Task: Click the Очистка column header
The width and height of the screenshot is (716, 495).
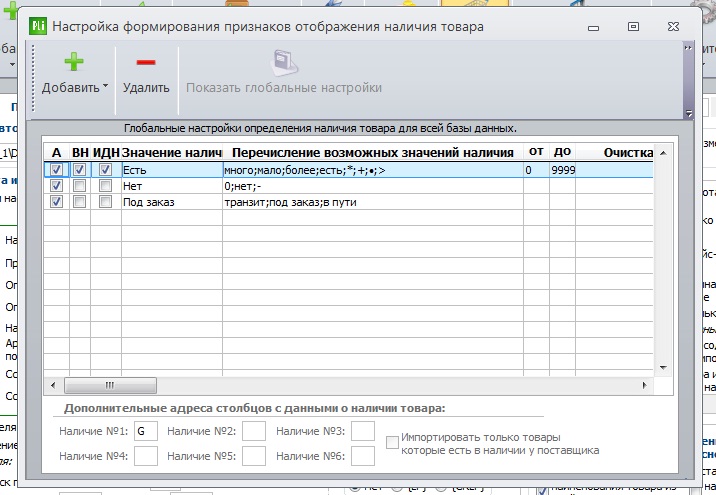Action: point(615,152)
